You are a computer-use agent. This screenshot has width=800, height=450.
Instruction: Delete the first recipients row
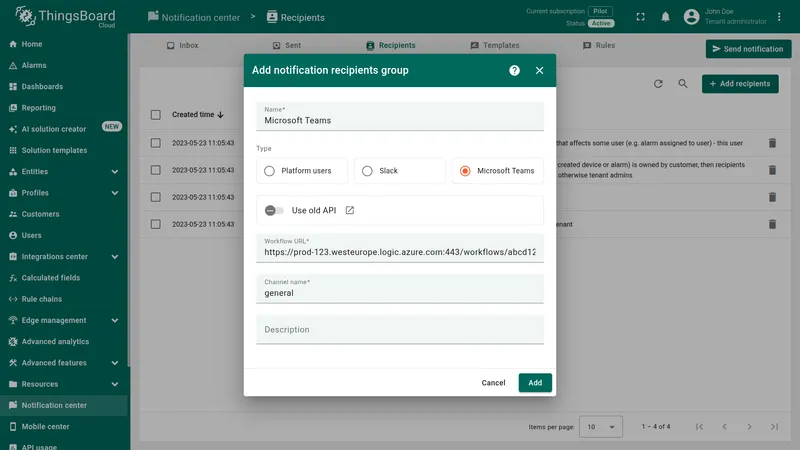772,143
